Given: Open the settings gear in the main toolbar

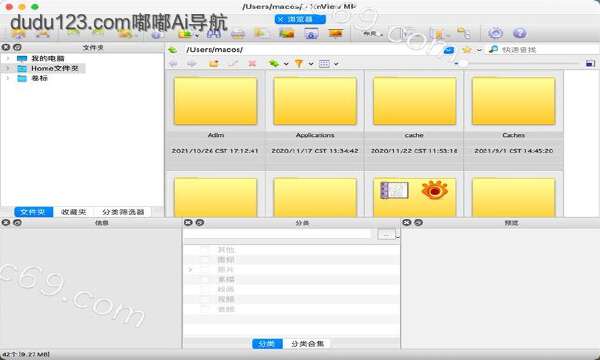Looking at the screenshot, I should coord(495,33).
